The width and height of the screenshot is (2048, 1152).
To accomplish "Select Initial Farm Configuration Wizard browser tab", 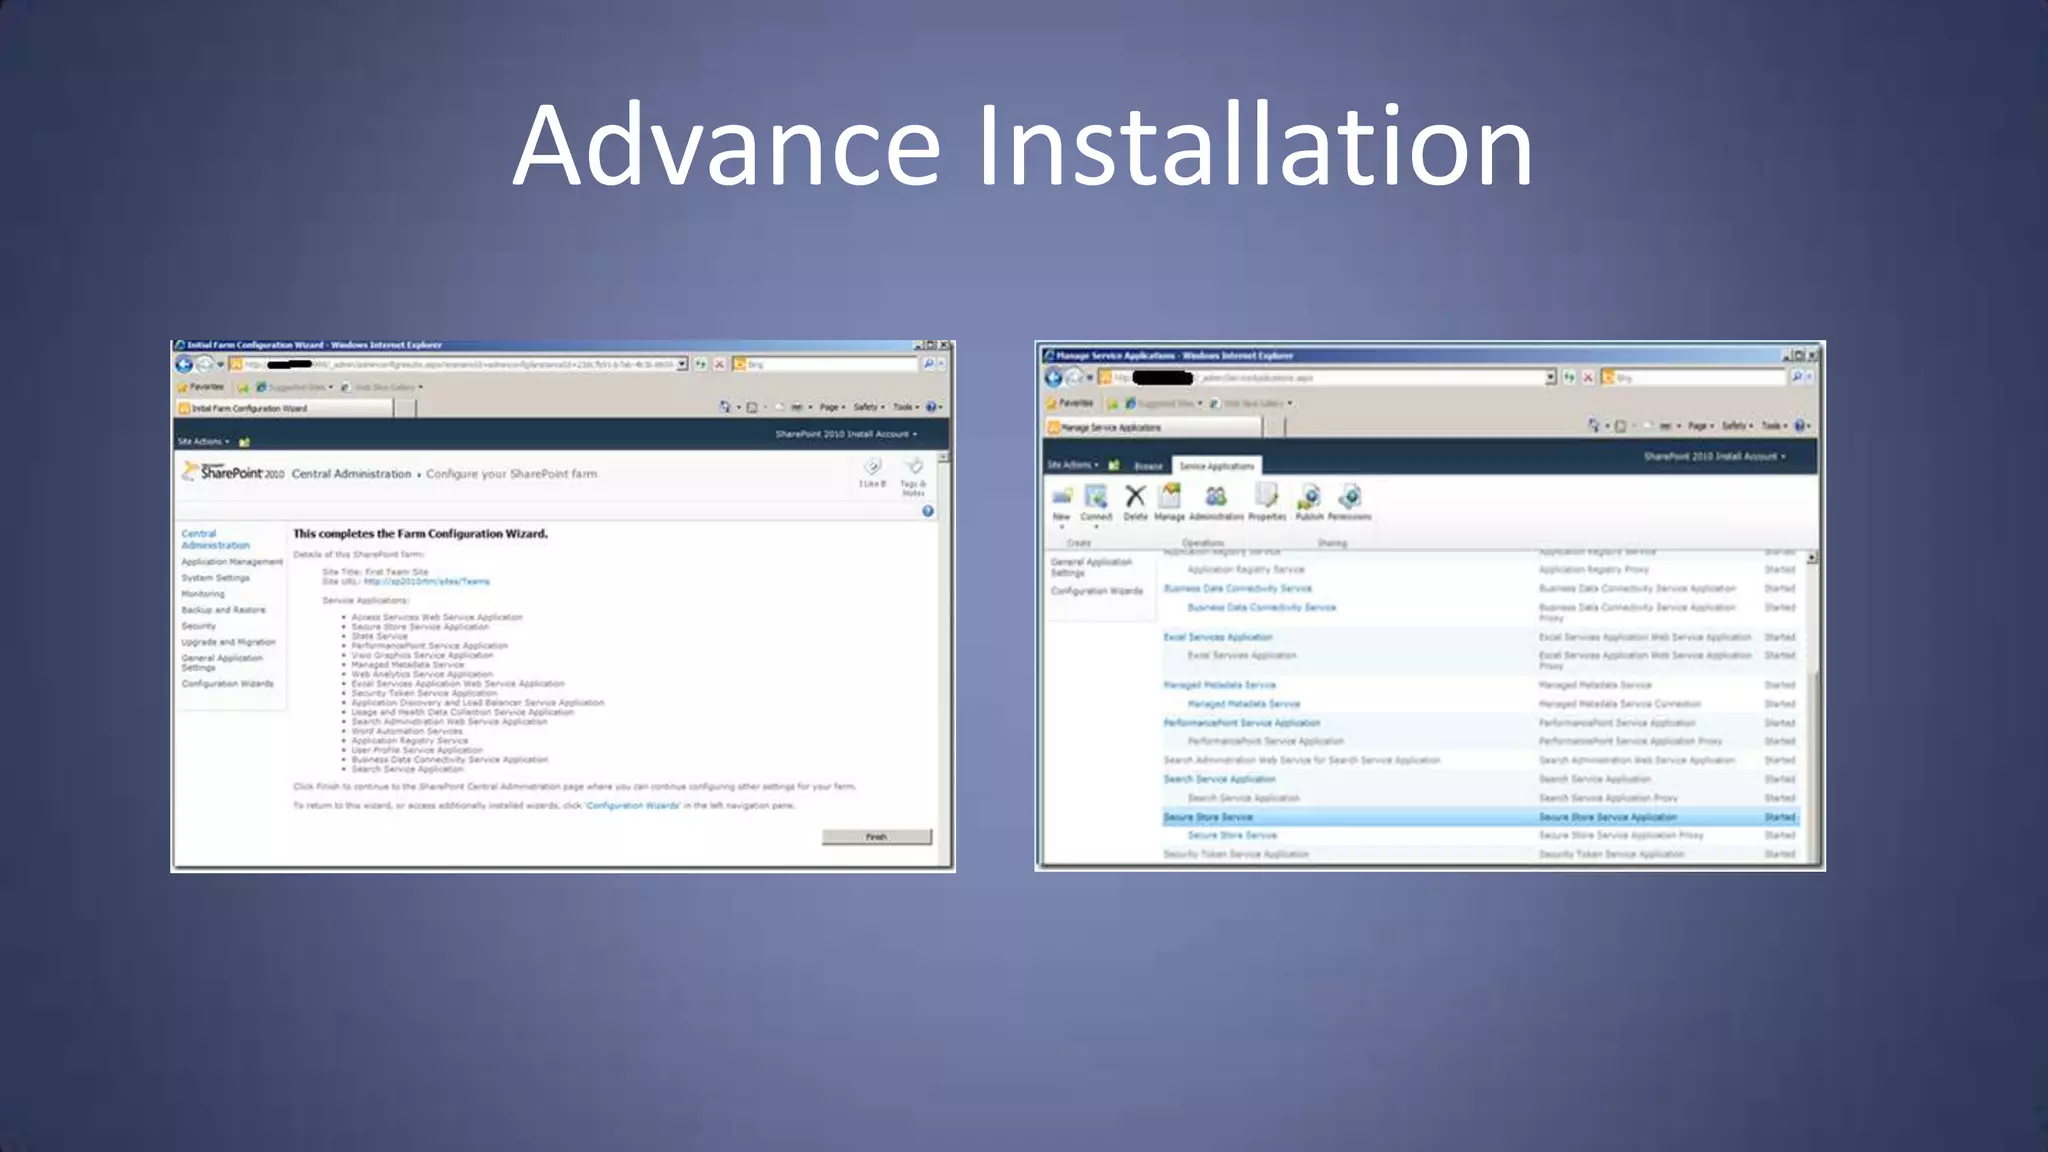I will pos(285,408).
